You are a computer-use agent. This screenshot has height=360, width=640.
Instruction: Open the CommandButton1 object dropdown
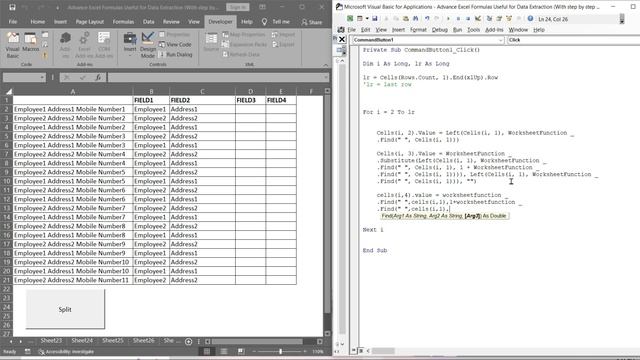pyautogui.click(x=501, y=40)
